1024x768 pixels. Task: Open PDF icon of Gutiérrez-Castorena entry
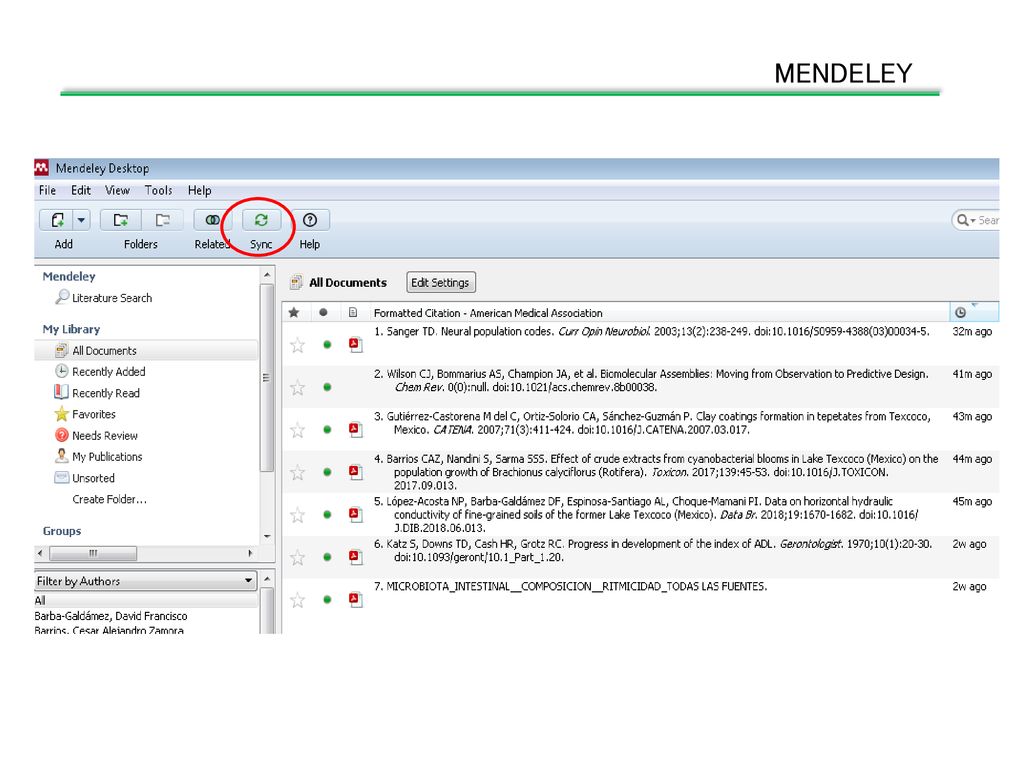tap(355, 429)
